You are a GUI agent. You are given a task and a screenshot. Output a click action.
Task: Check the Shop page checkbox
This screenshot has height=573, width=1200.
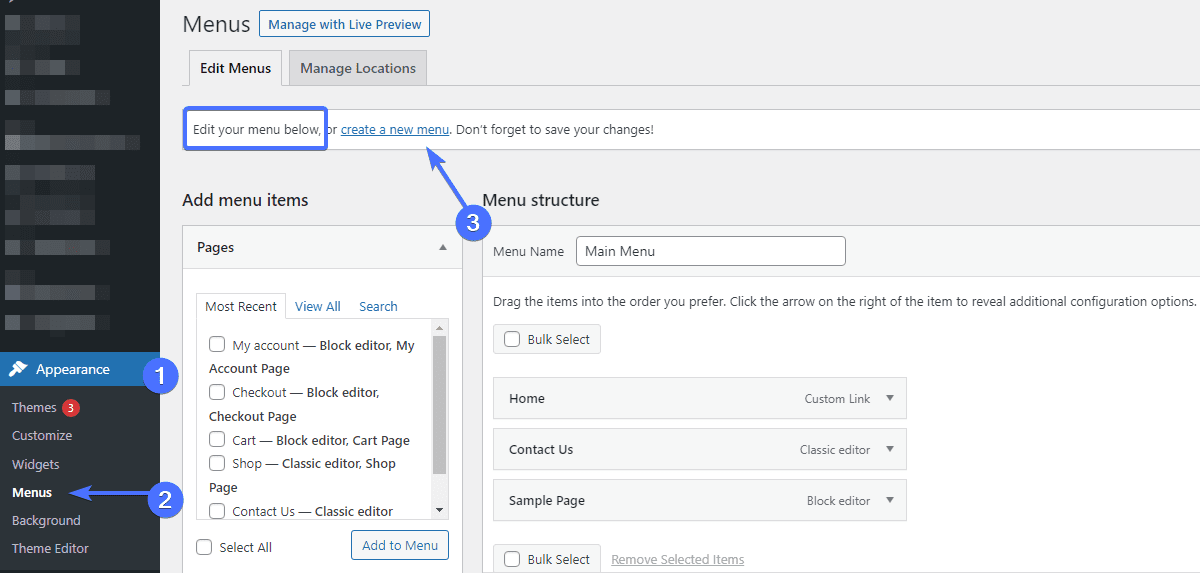click(217, 463)
